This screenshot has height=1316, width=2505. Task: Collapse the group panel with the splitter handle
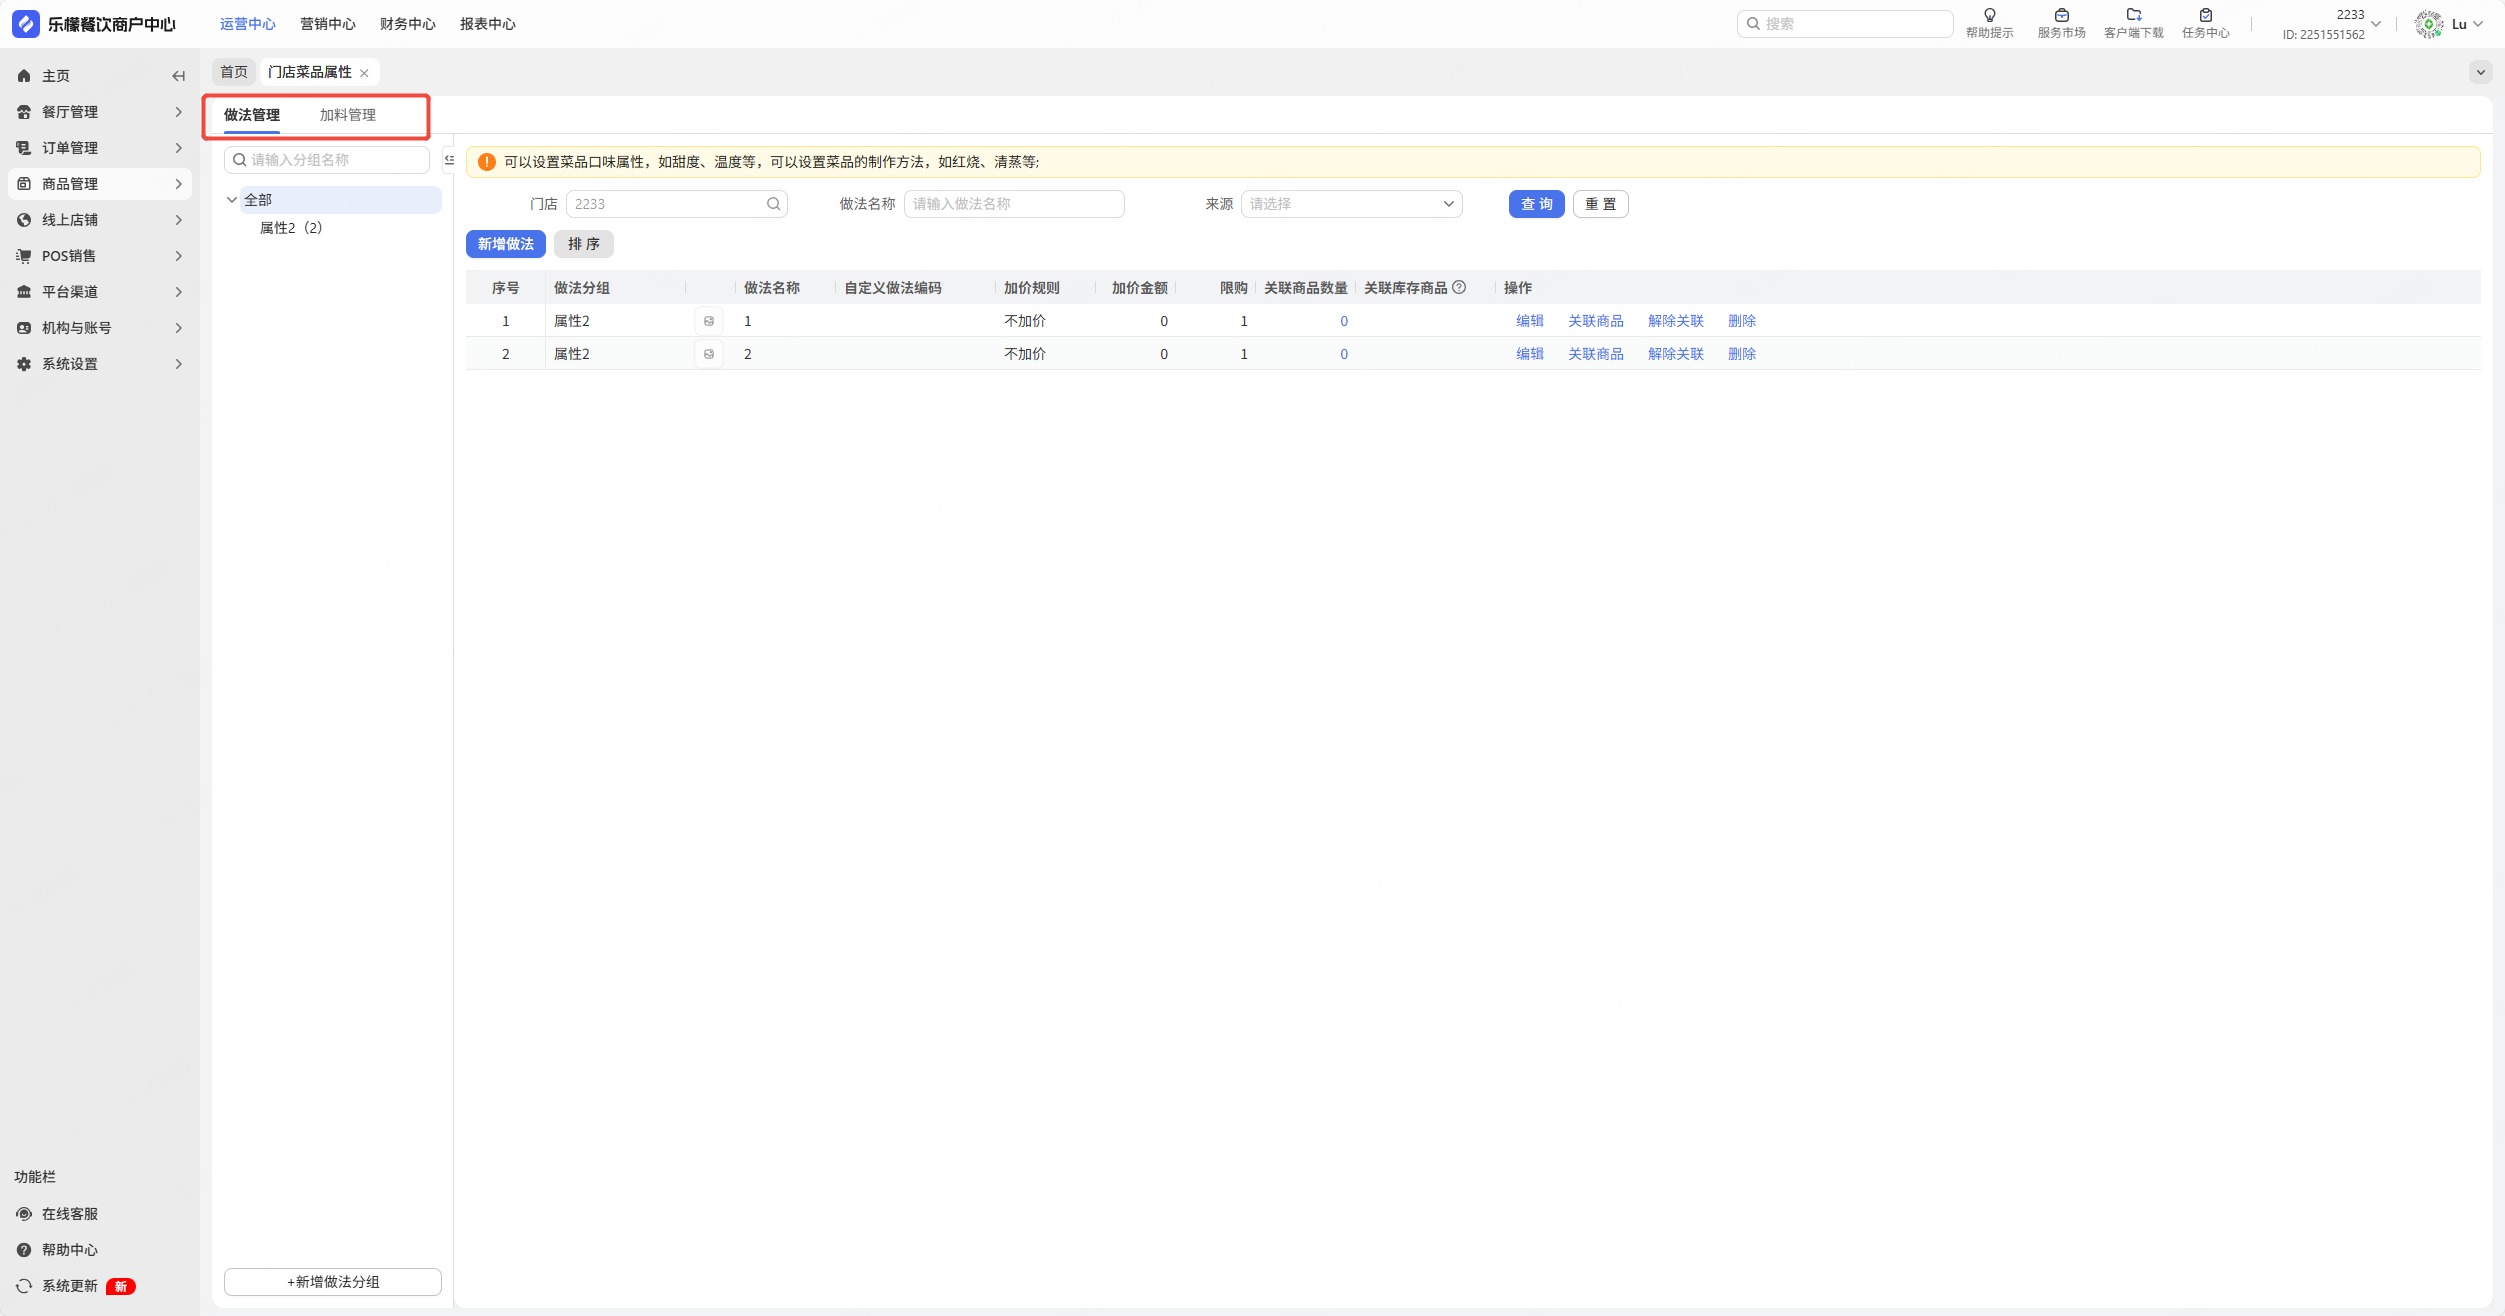pos(449,160)
